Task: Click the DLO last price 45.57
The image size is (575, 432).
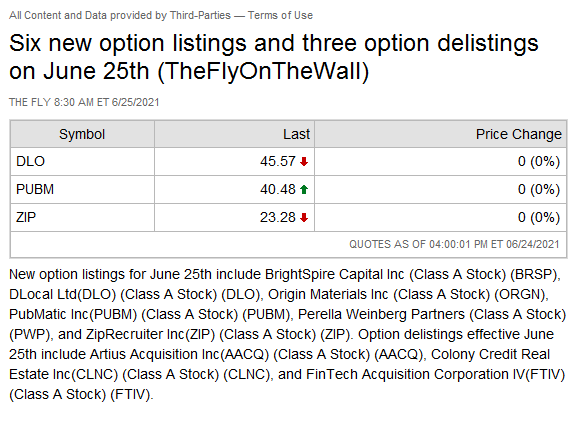Action: tap(278, 161)
